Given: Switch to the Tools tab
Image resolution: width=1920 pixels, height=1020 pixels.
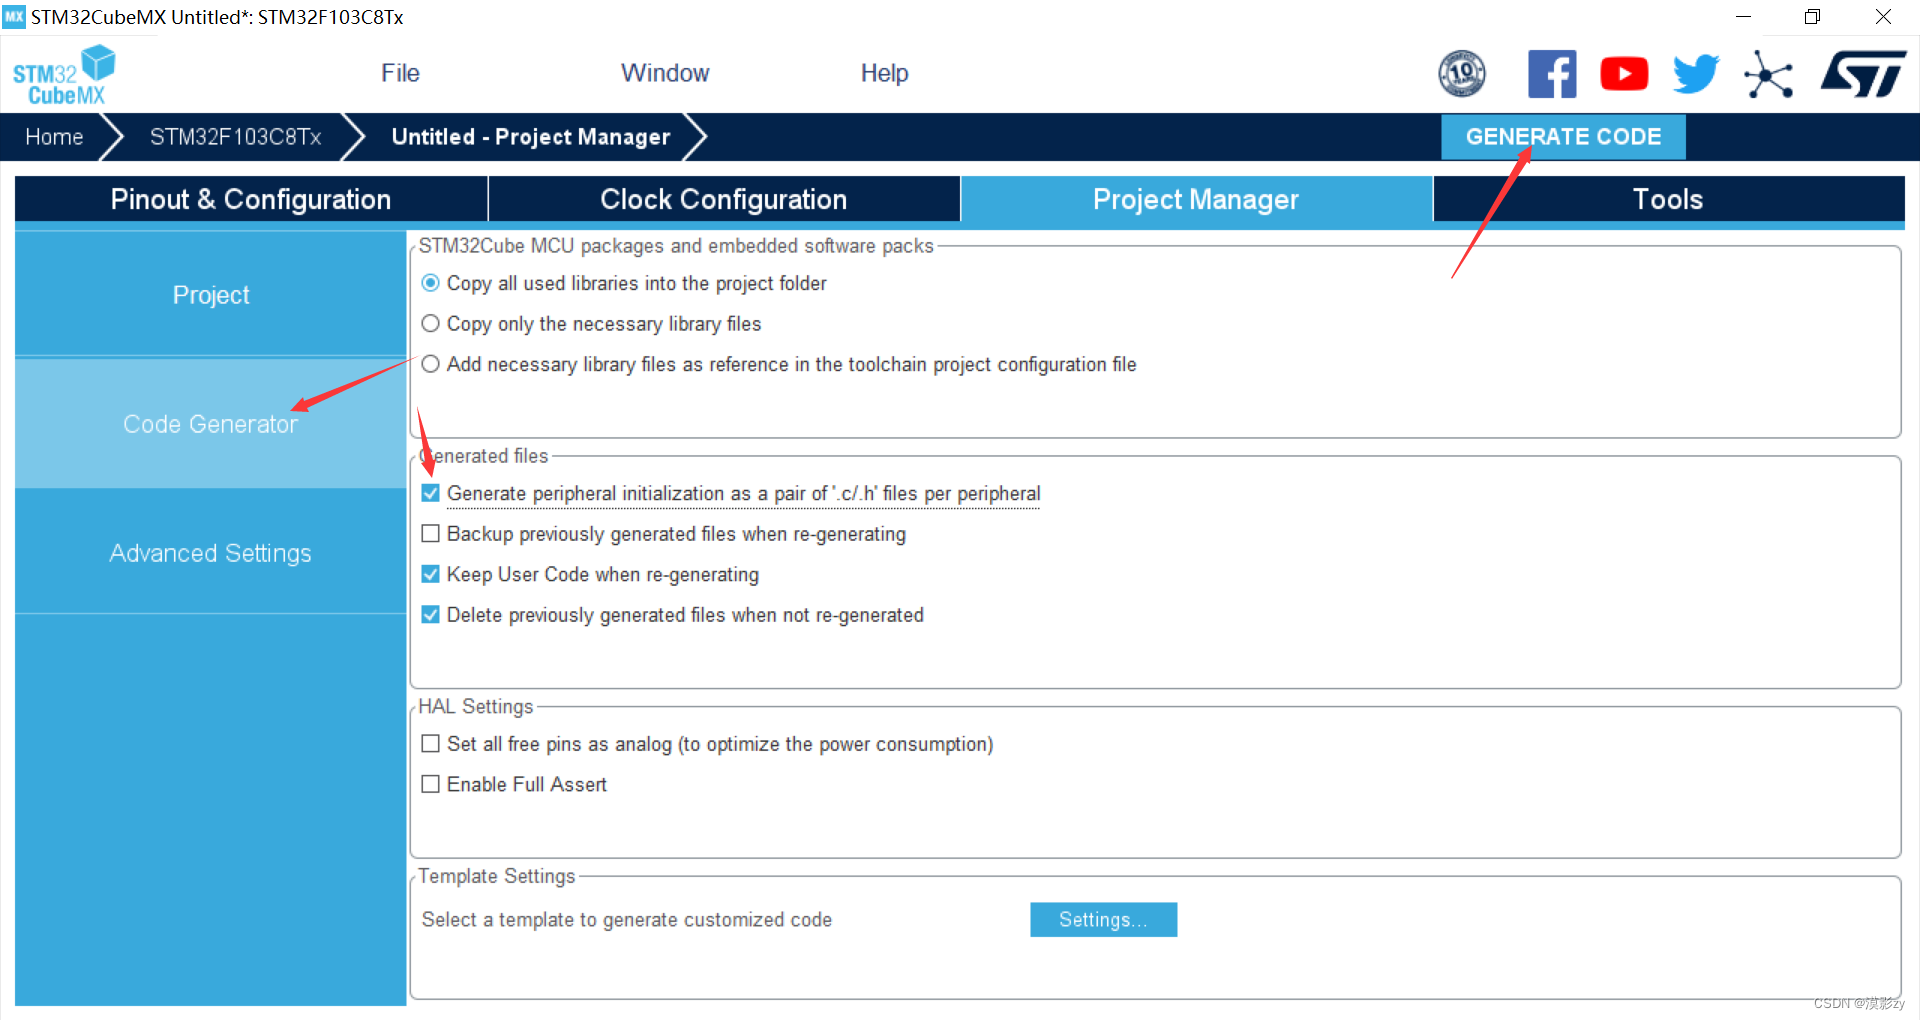Looking at the screenshot, I should point(1668,199).
